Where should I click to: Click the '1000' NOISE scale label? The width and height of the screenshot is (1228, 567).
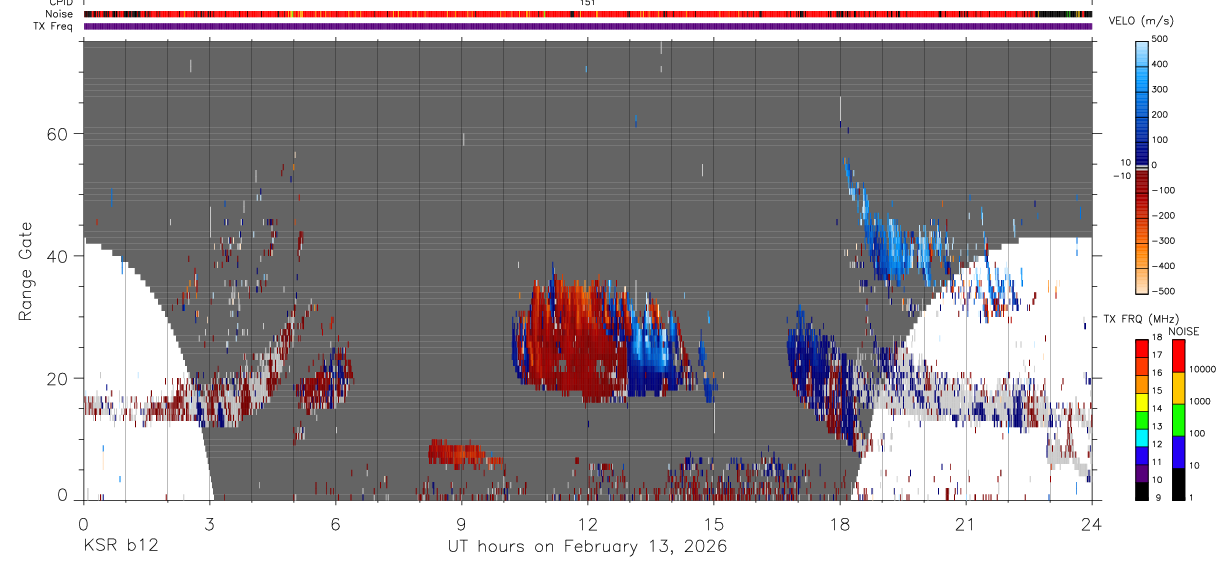[x=1200, y=401]
